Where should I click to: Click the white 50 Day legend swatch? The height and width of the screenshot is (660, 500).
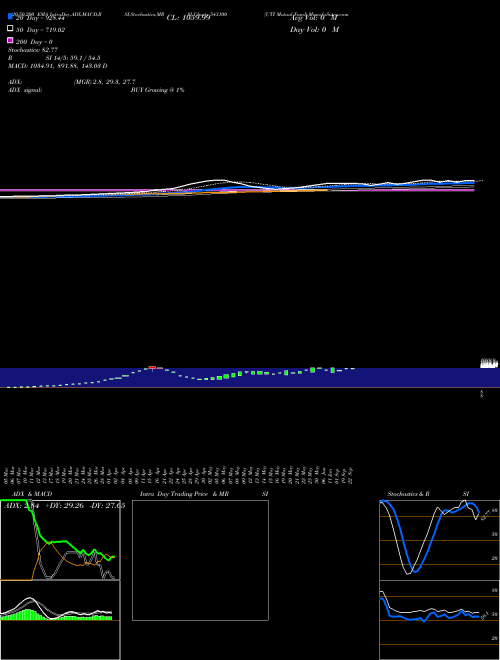[x=10, y=28]
